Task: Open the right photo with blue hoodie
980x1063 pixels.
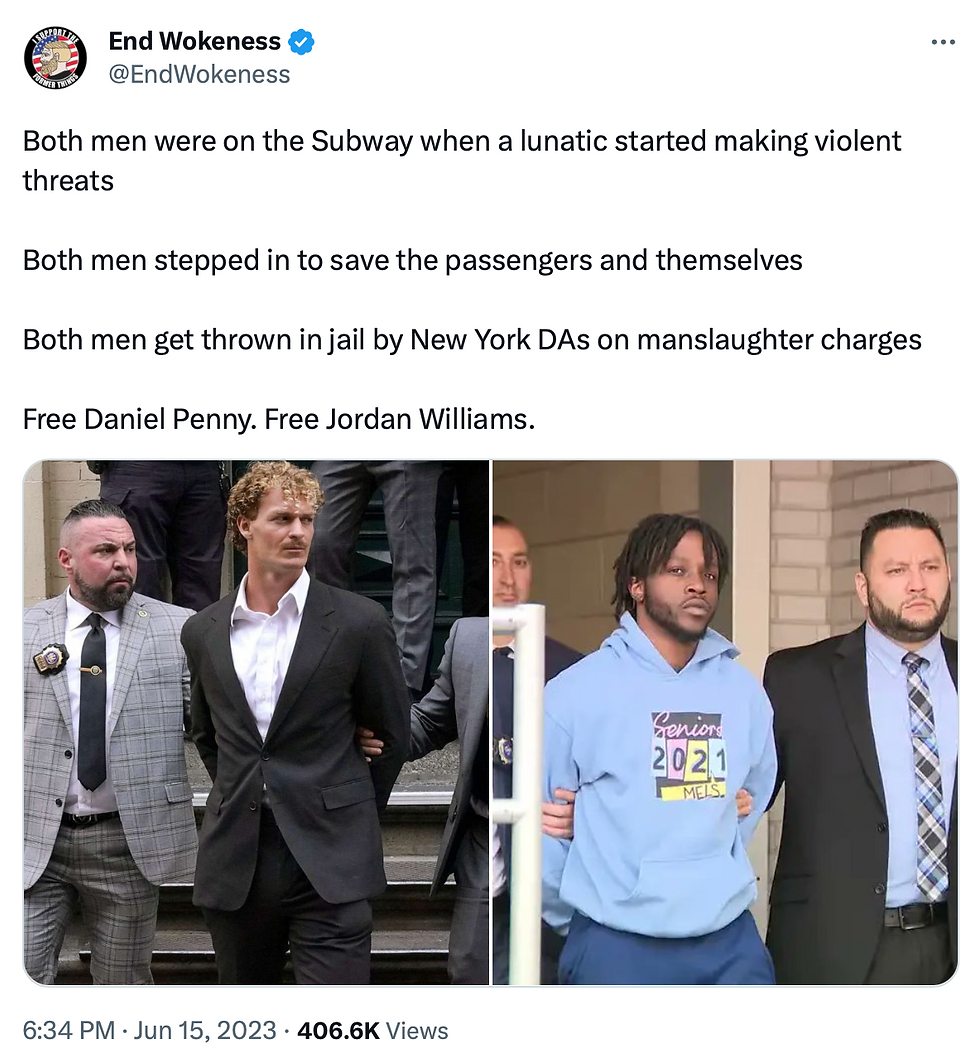Action: pos(725,723)
